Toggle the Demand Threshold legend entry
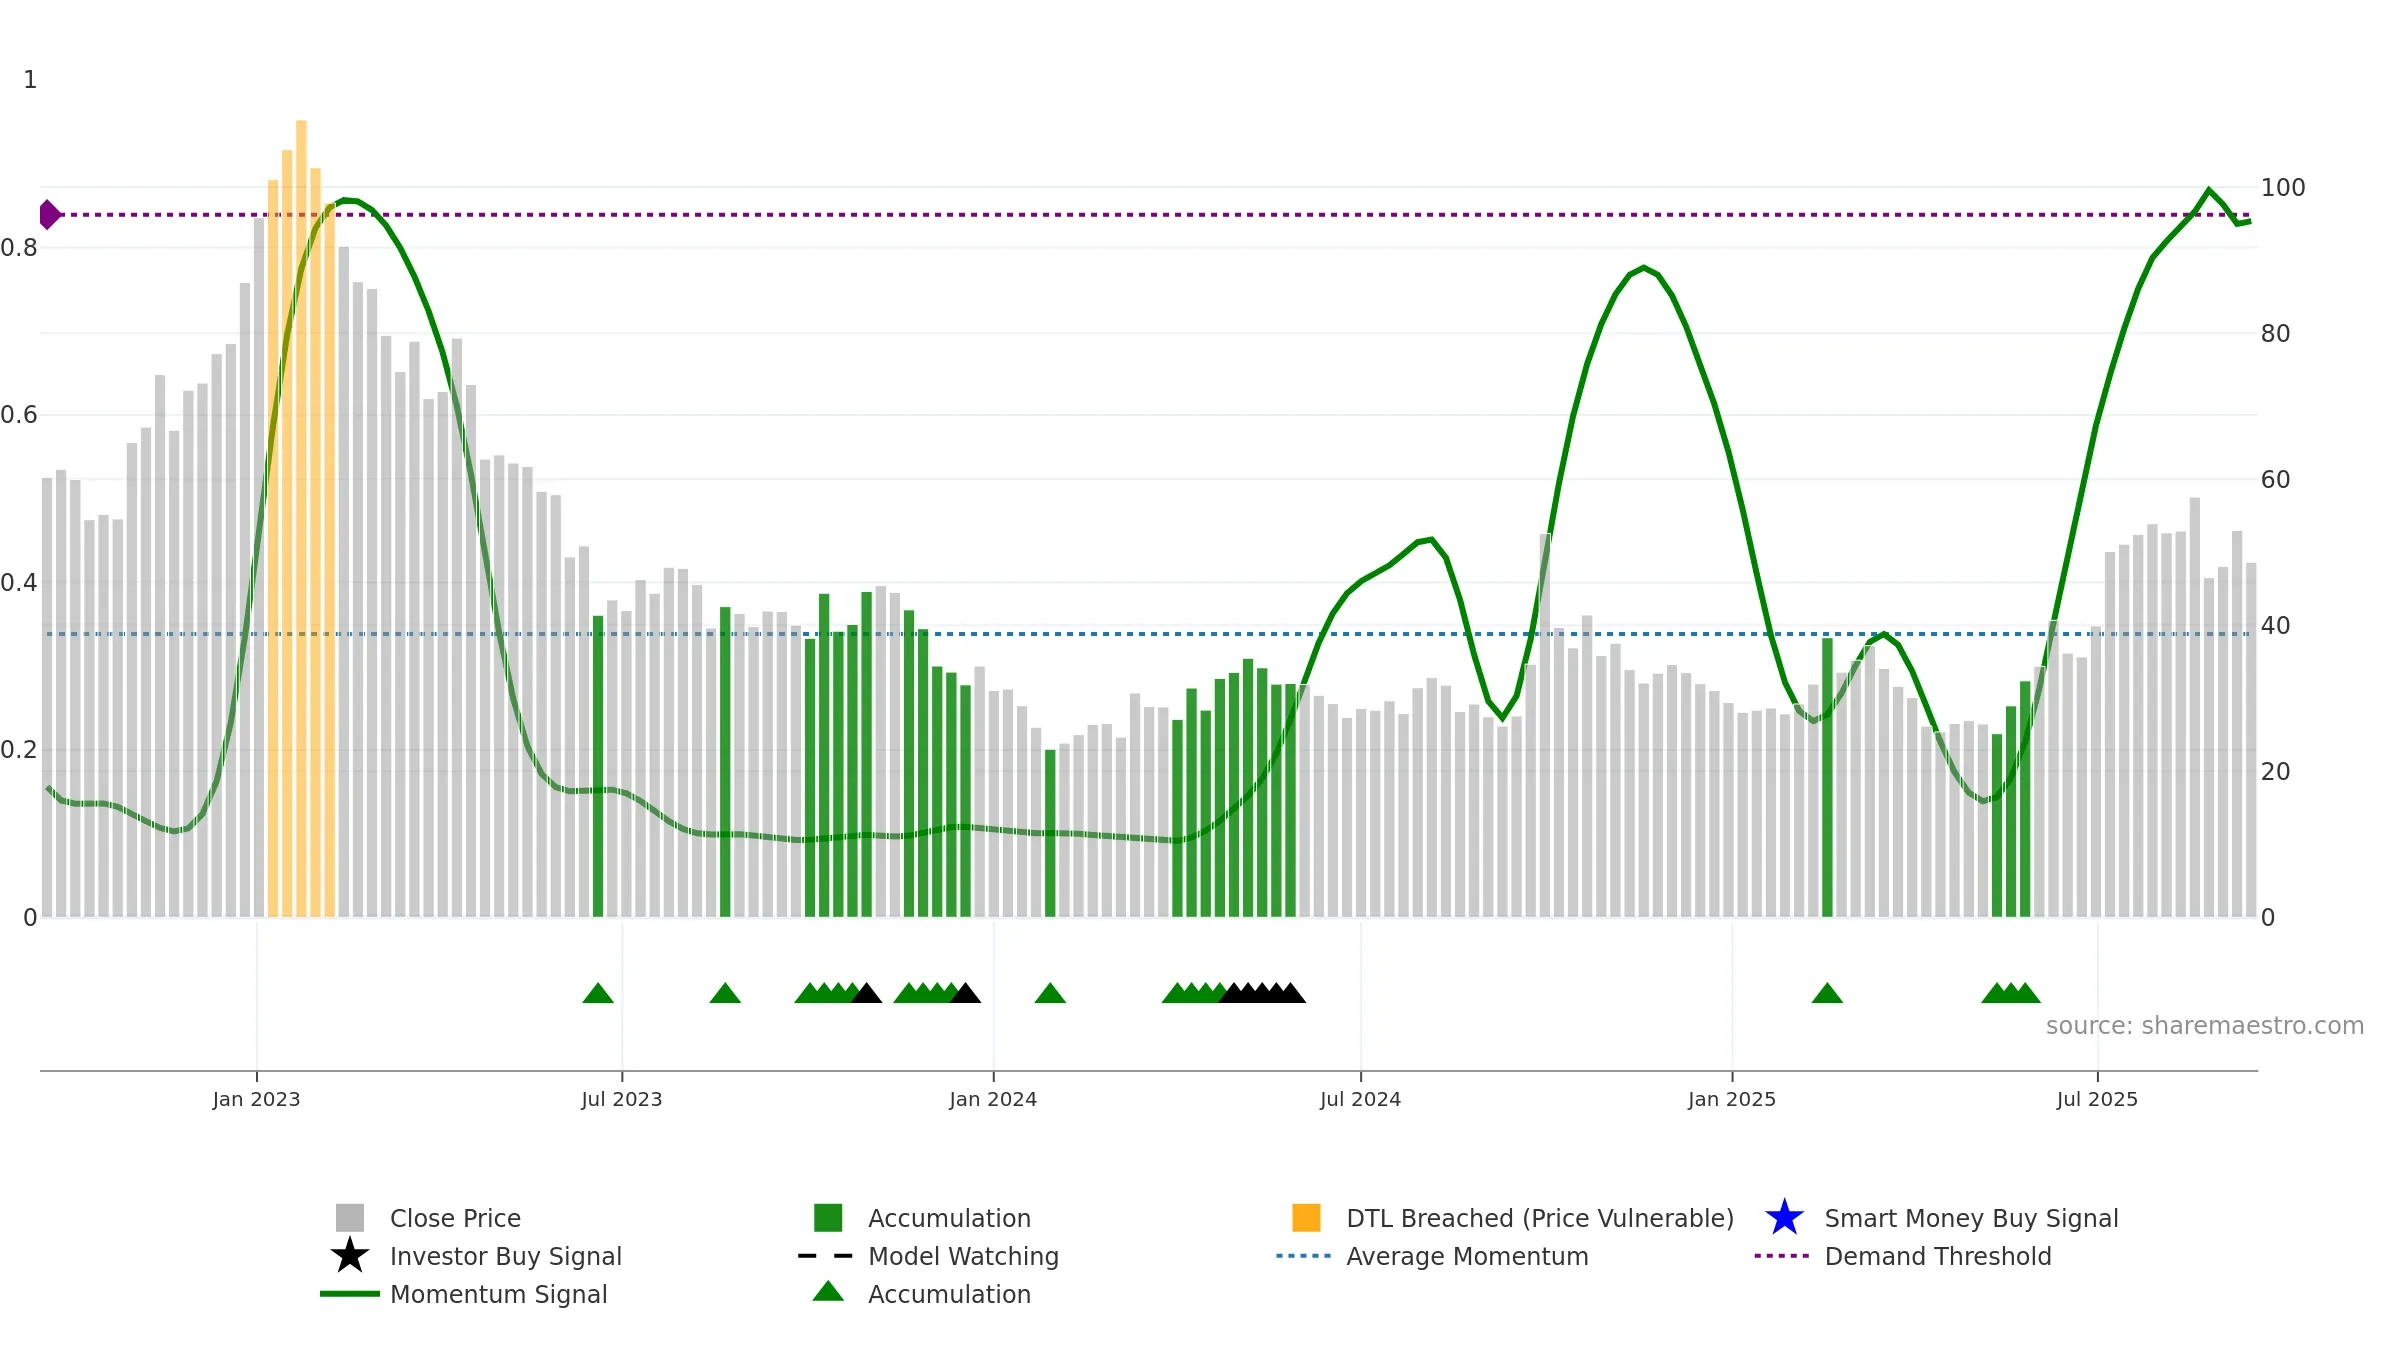This screenshot has width=2400, height=1350. point(1903,1256)
